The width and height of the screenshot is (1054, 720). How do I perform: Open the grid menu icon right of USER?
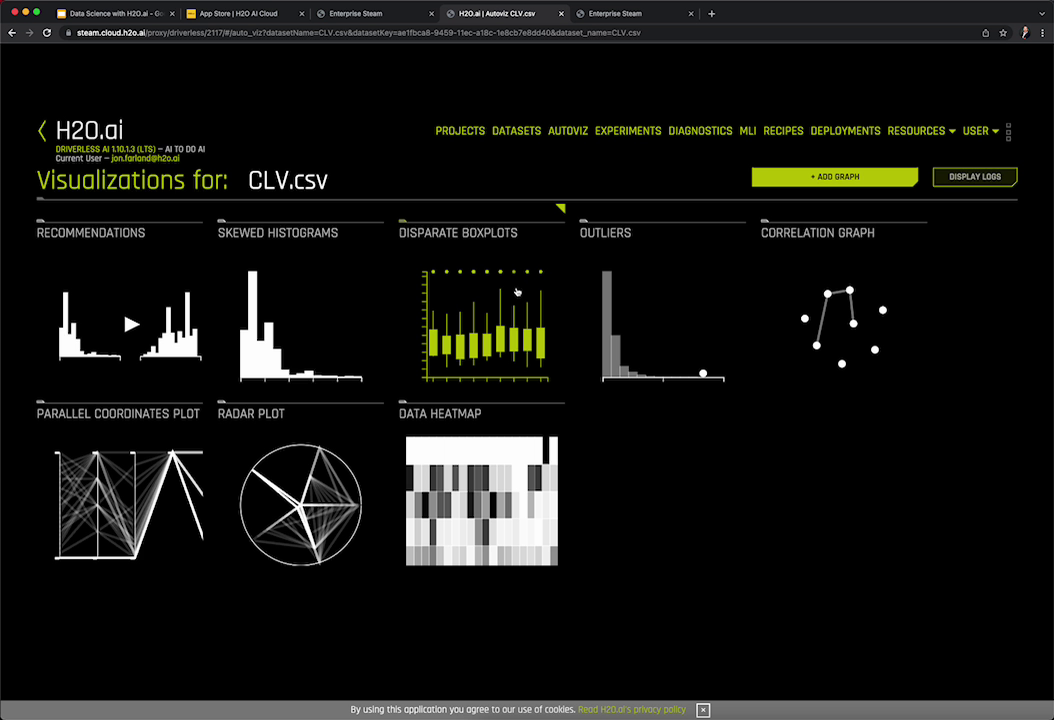click(1008, 130)
